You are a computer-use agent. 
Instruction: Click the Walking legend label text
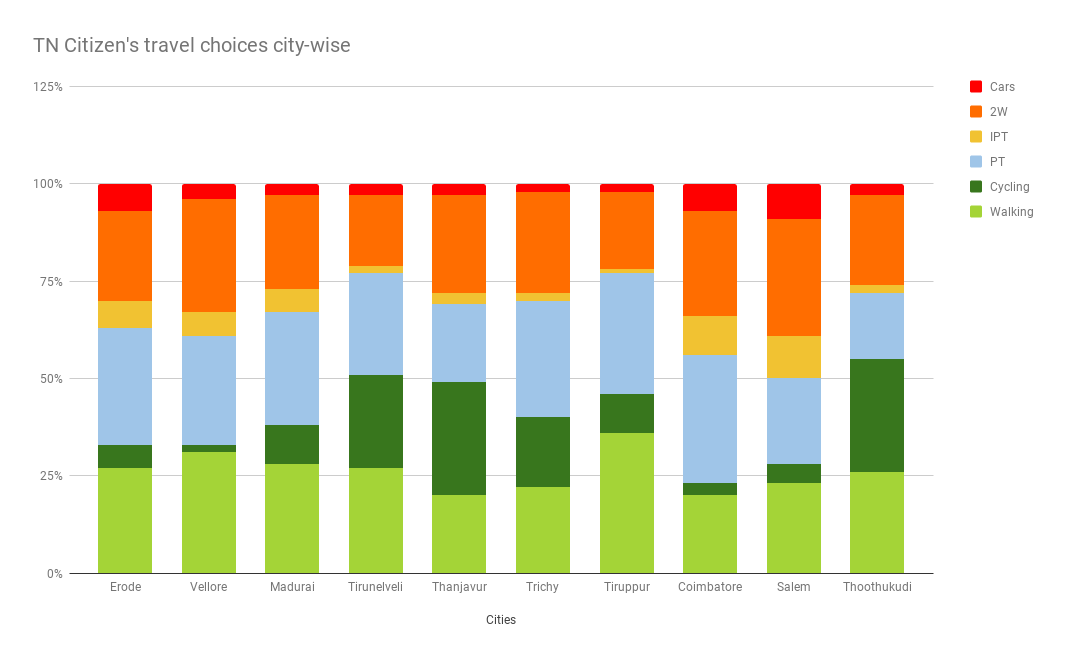click(x=1011, y=212)
